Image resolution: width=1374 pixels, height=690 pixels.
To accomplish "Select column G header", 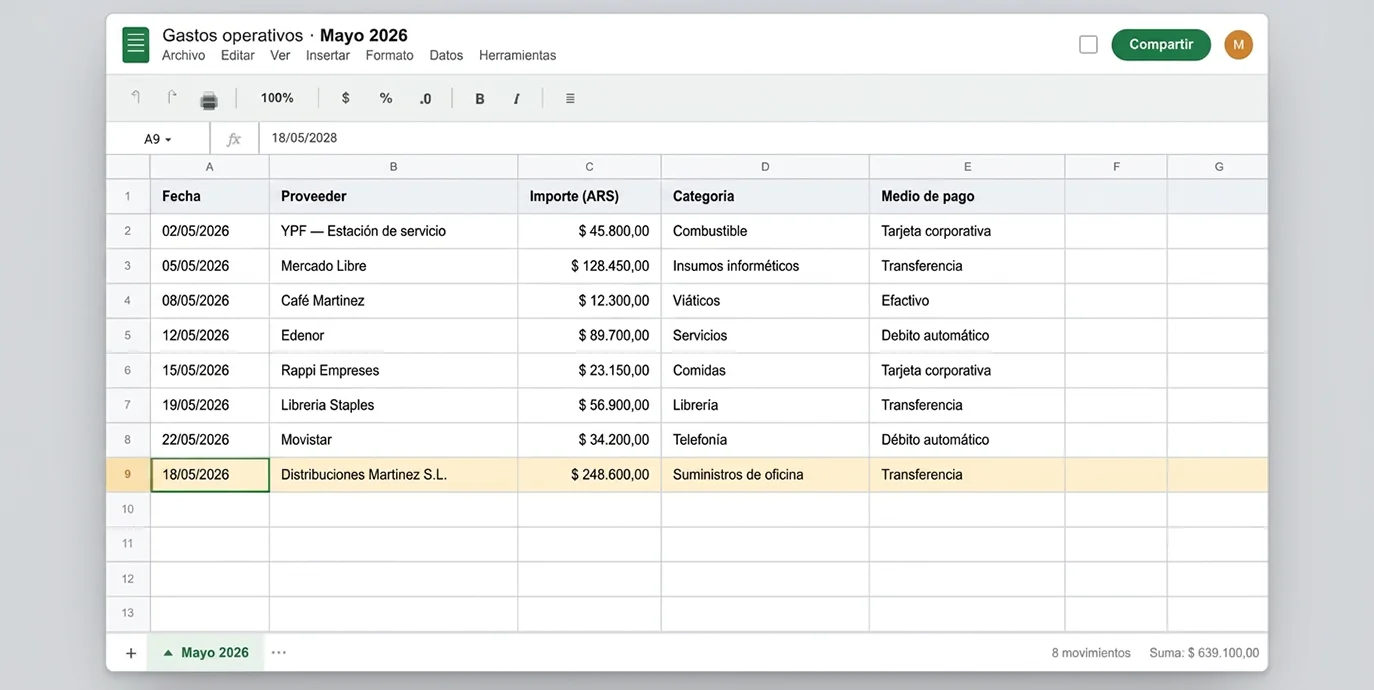I will (x=1218, y=167).
